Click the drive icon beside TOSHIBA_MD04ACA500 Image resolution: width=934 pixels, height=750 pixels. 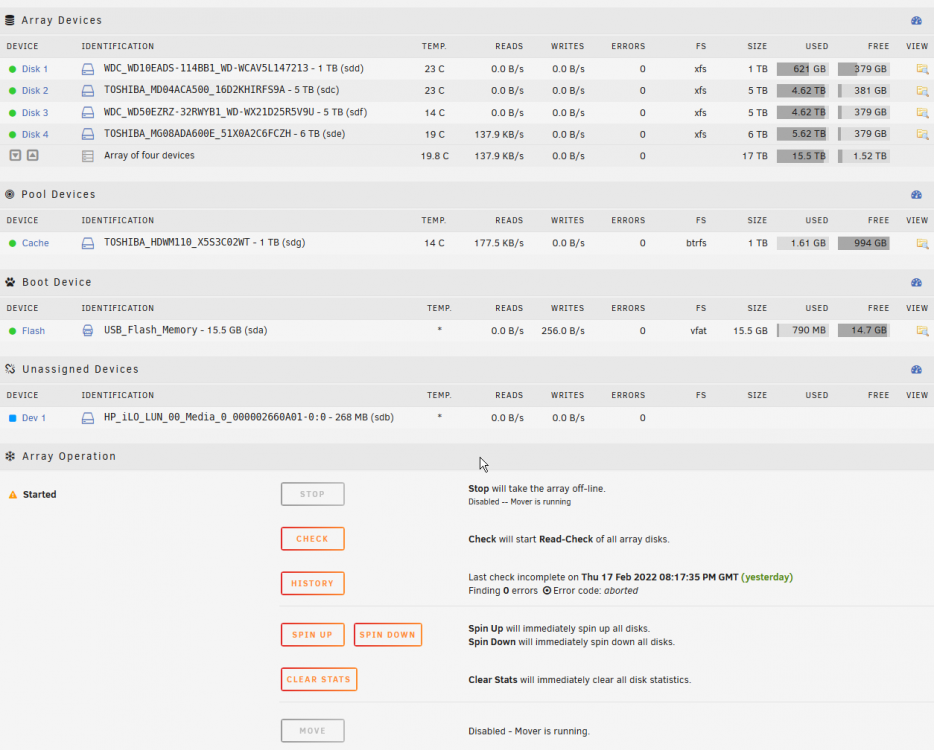pyautogui.click(x=88, y=91)
